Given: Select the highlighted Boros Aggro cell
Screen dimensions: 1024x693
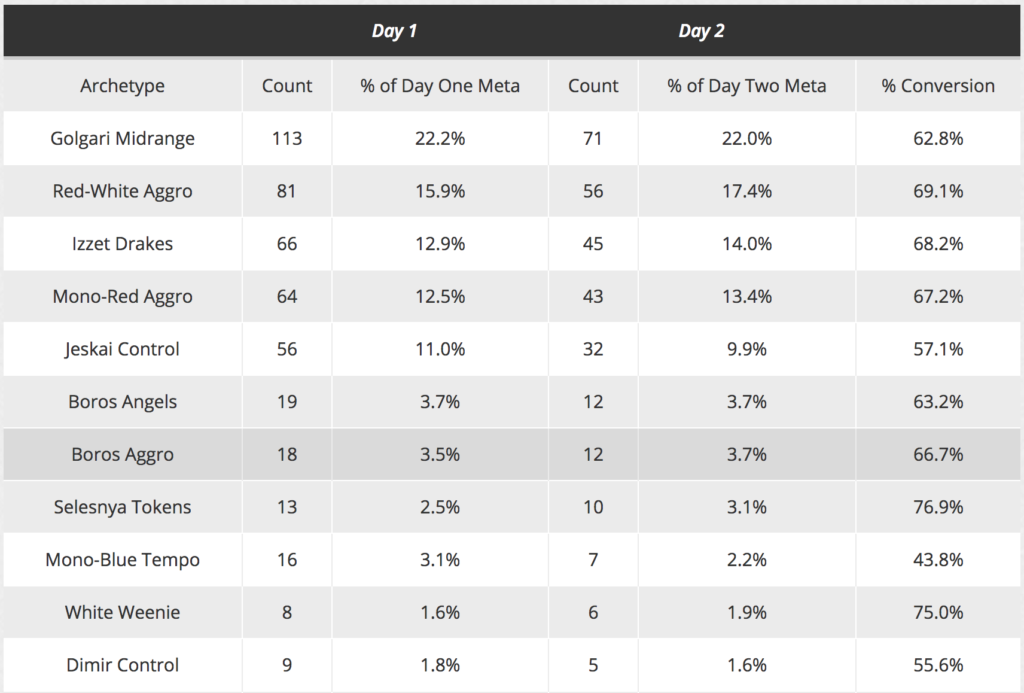Looking at the screenshot, I should [122, 455].
